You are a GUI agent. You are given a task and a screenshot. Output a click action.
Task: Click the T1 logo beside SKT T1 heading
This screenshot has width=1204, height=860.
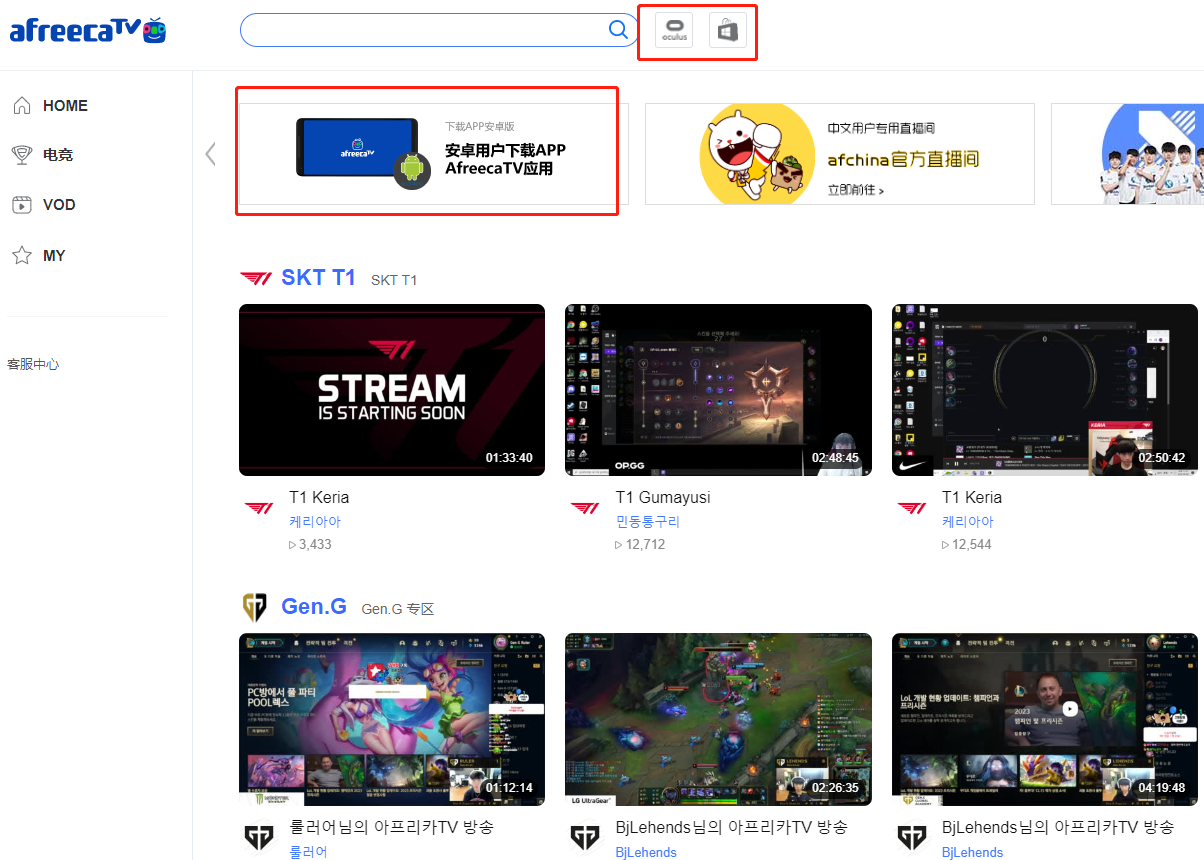click(x=256, y=278)
